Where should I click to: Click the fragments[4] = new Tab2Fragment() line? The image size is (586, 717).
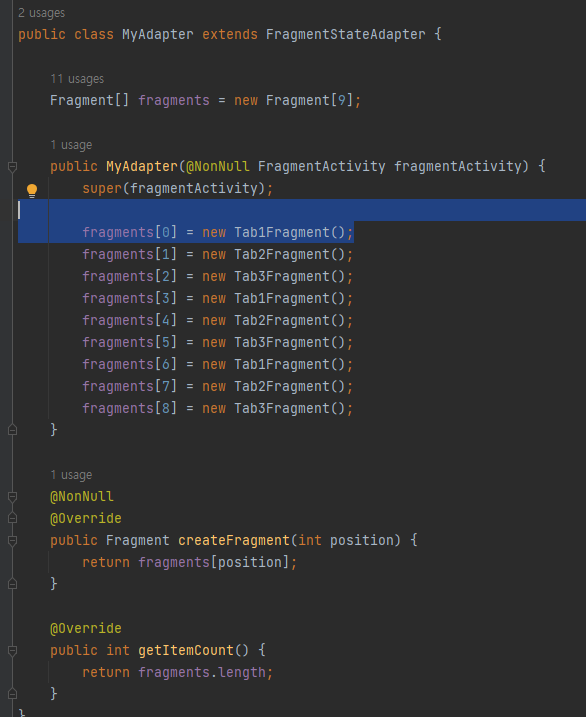pyautogui.click(x=218, y=320)
